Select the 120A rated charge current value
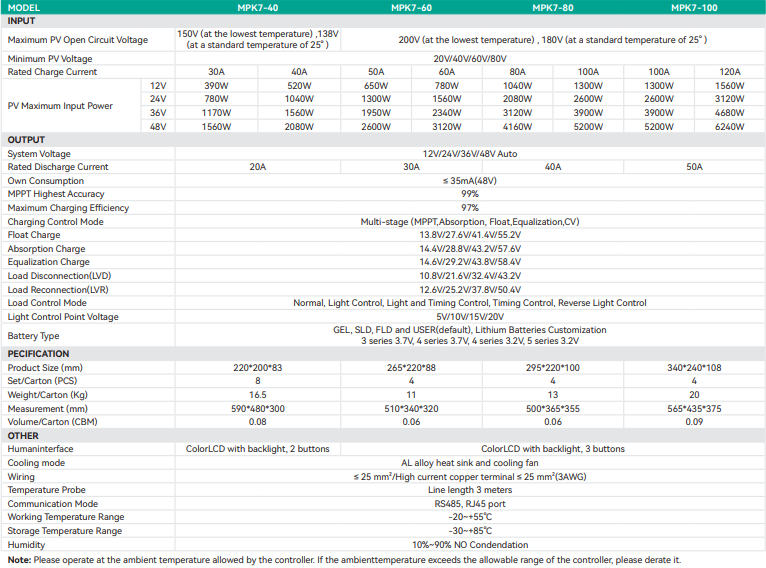The height and width of the screenshot is (568, 766). point(730,72)
